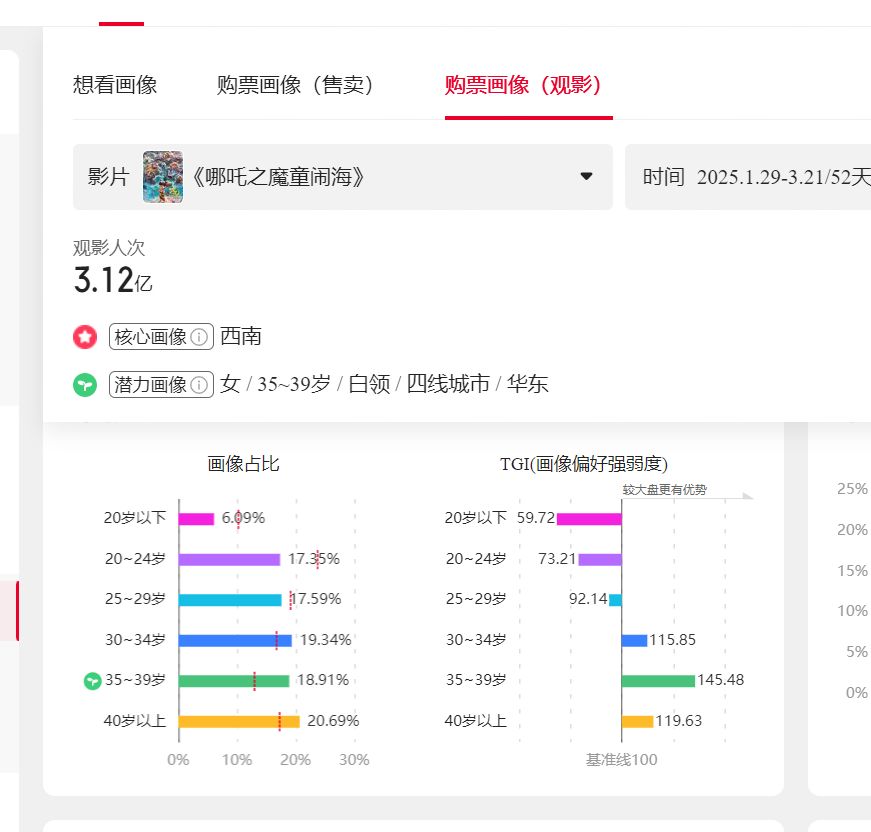Screen dimensions: 871x832
Task: Click info icon in 潜力画像 tag
Action: coord(199,384)
